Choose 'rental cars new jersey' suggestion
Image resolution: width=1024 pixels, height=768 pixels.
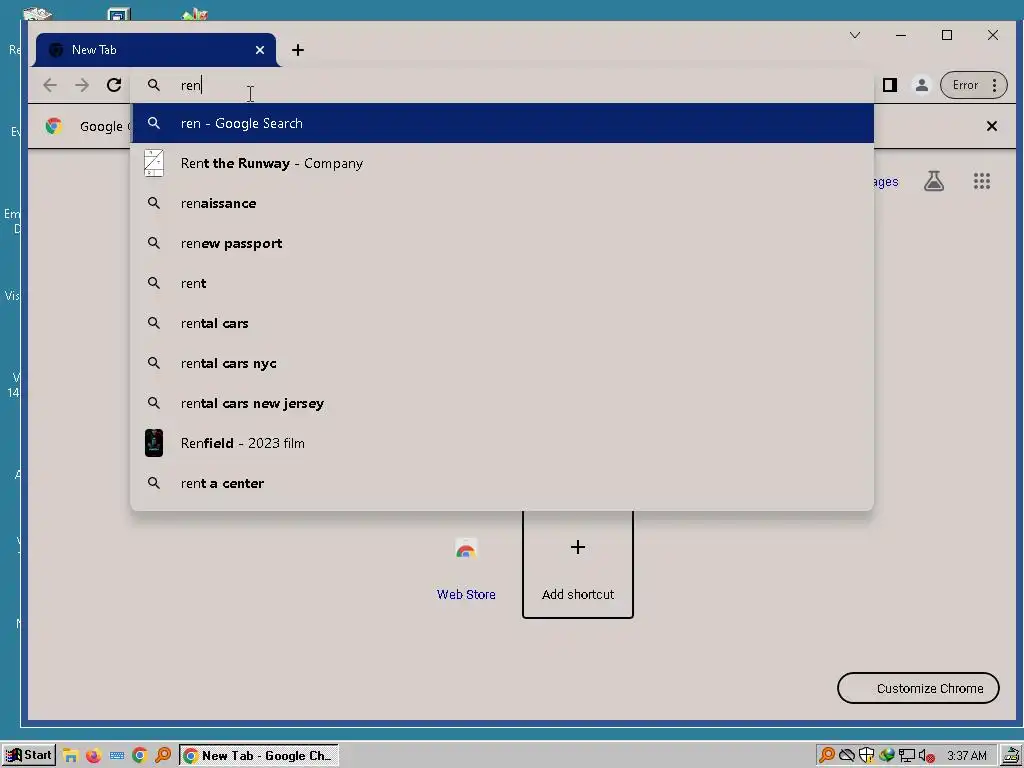502,403
